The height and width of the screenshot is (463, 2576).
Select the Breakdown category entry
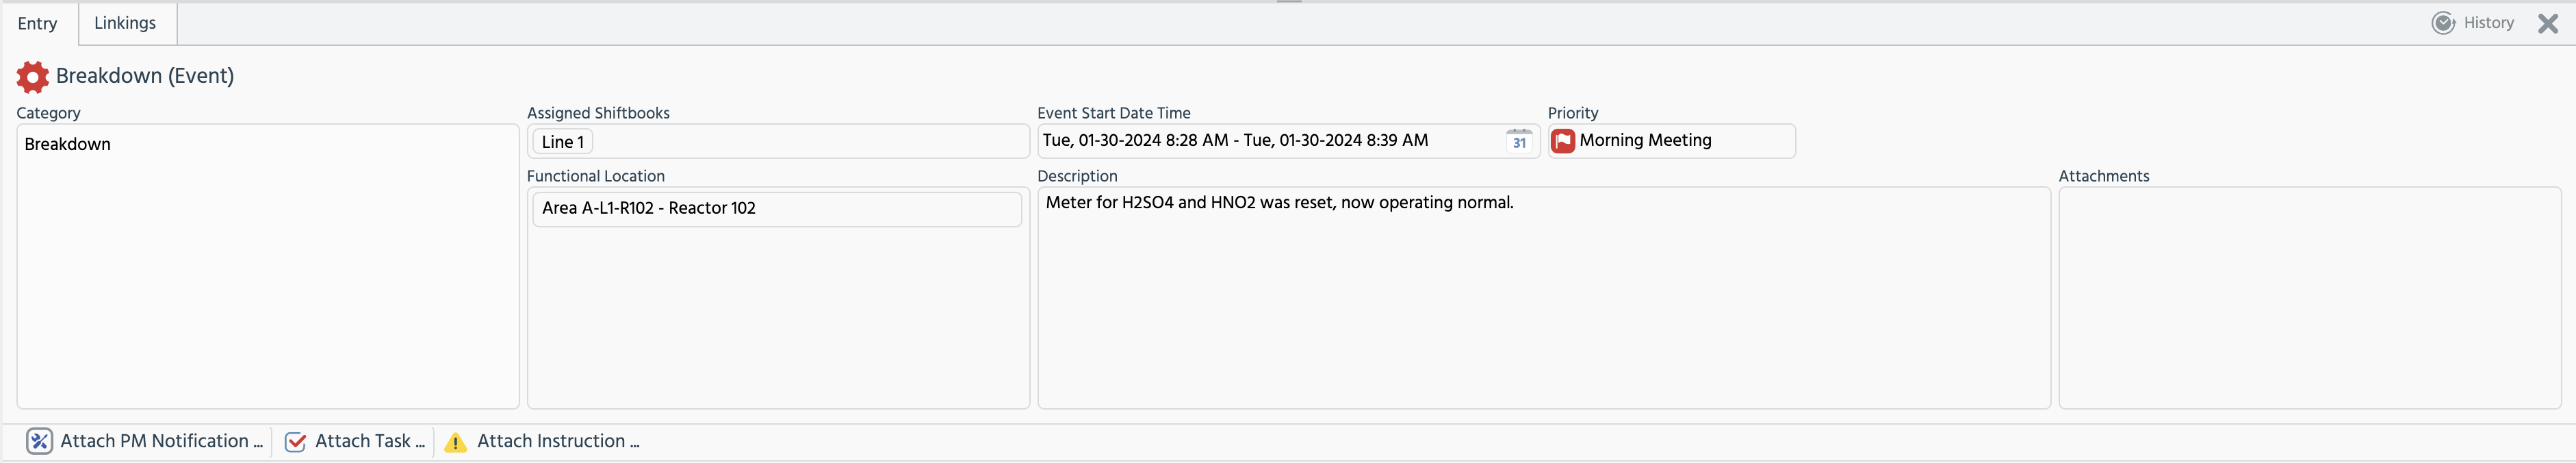[x=68, y=144]
